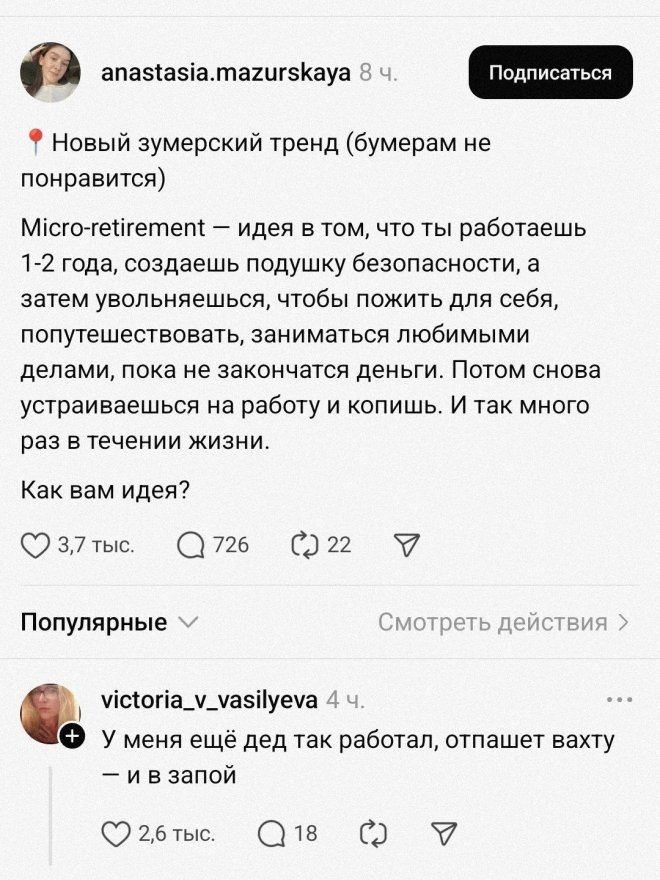Click the 726 replies count

231,544
